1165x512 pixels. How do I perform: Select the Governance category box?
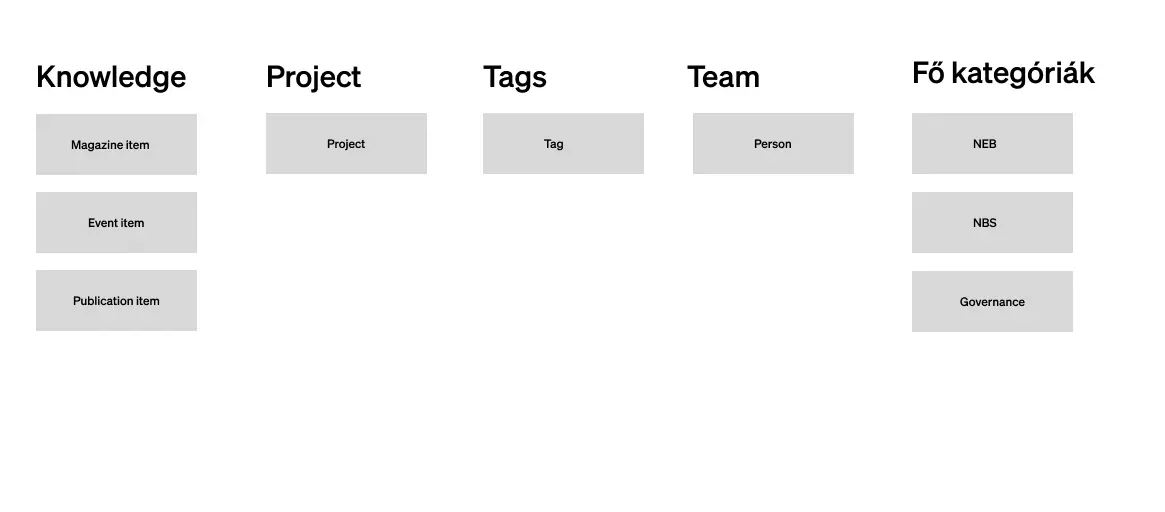(x=992, y=301)
